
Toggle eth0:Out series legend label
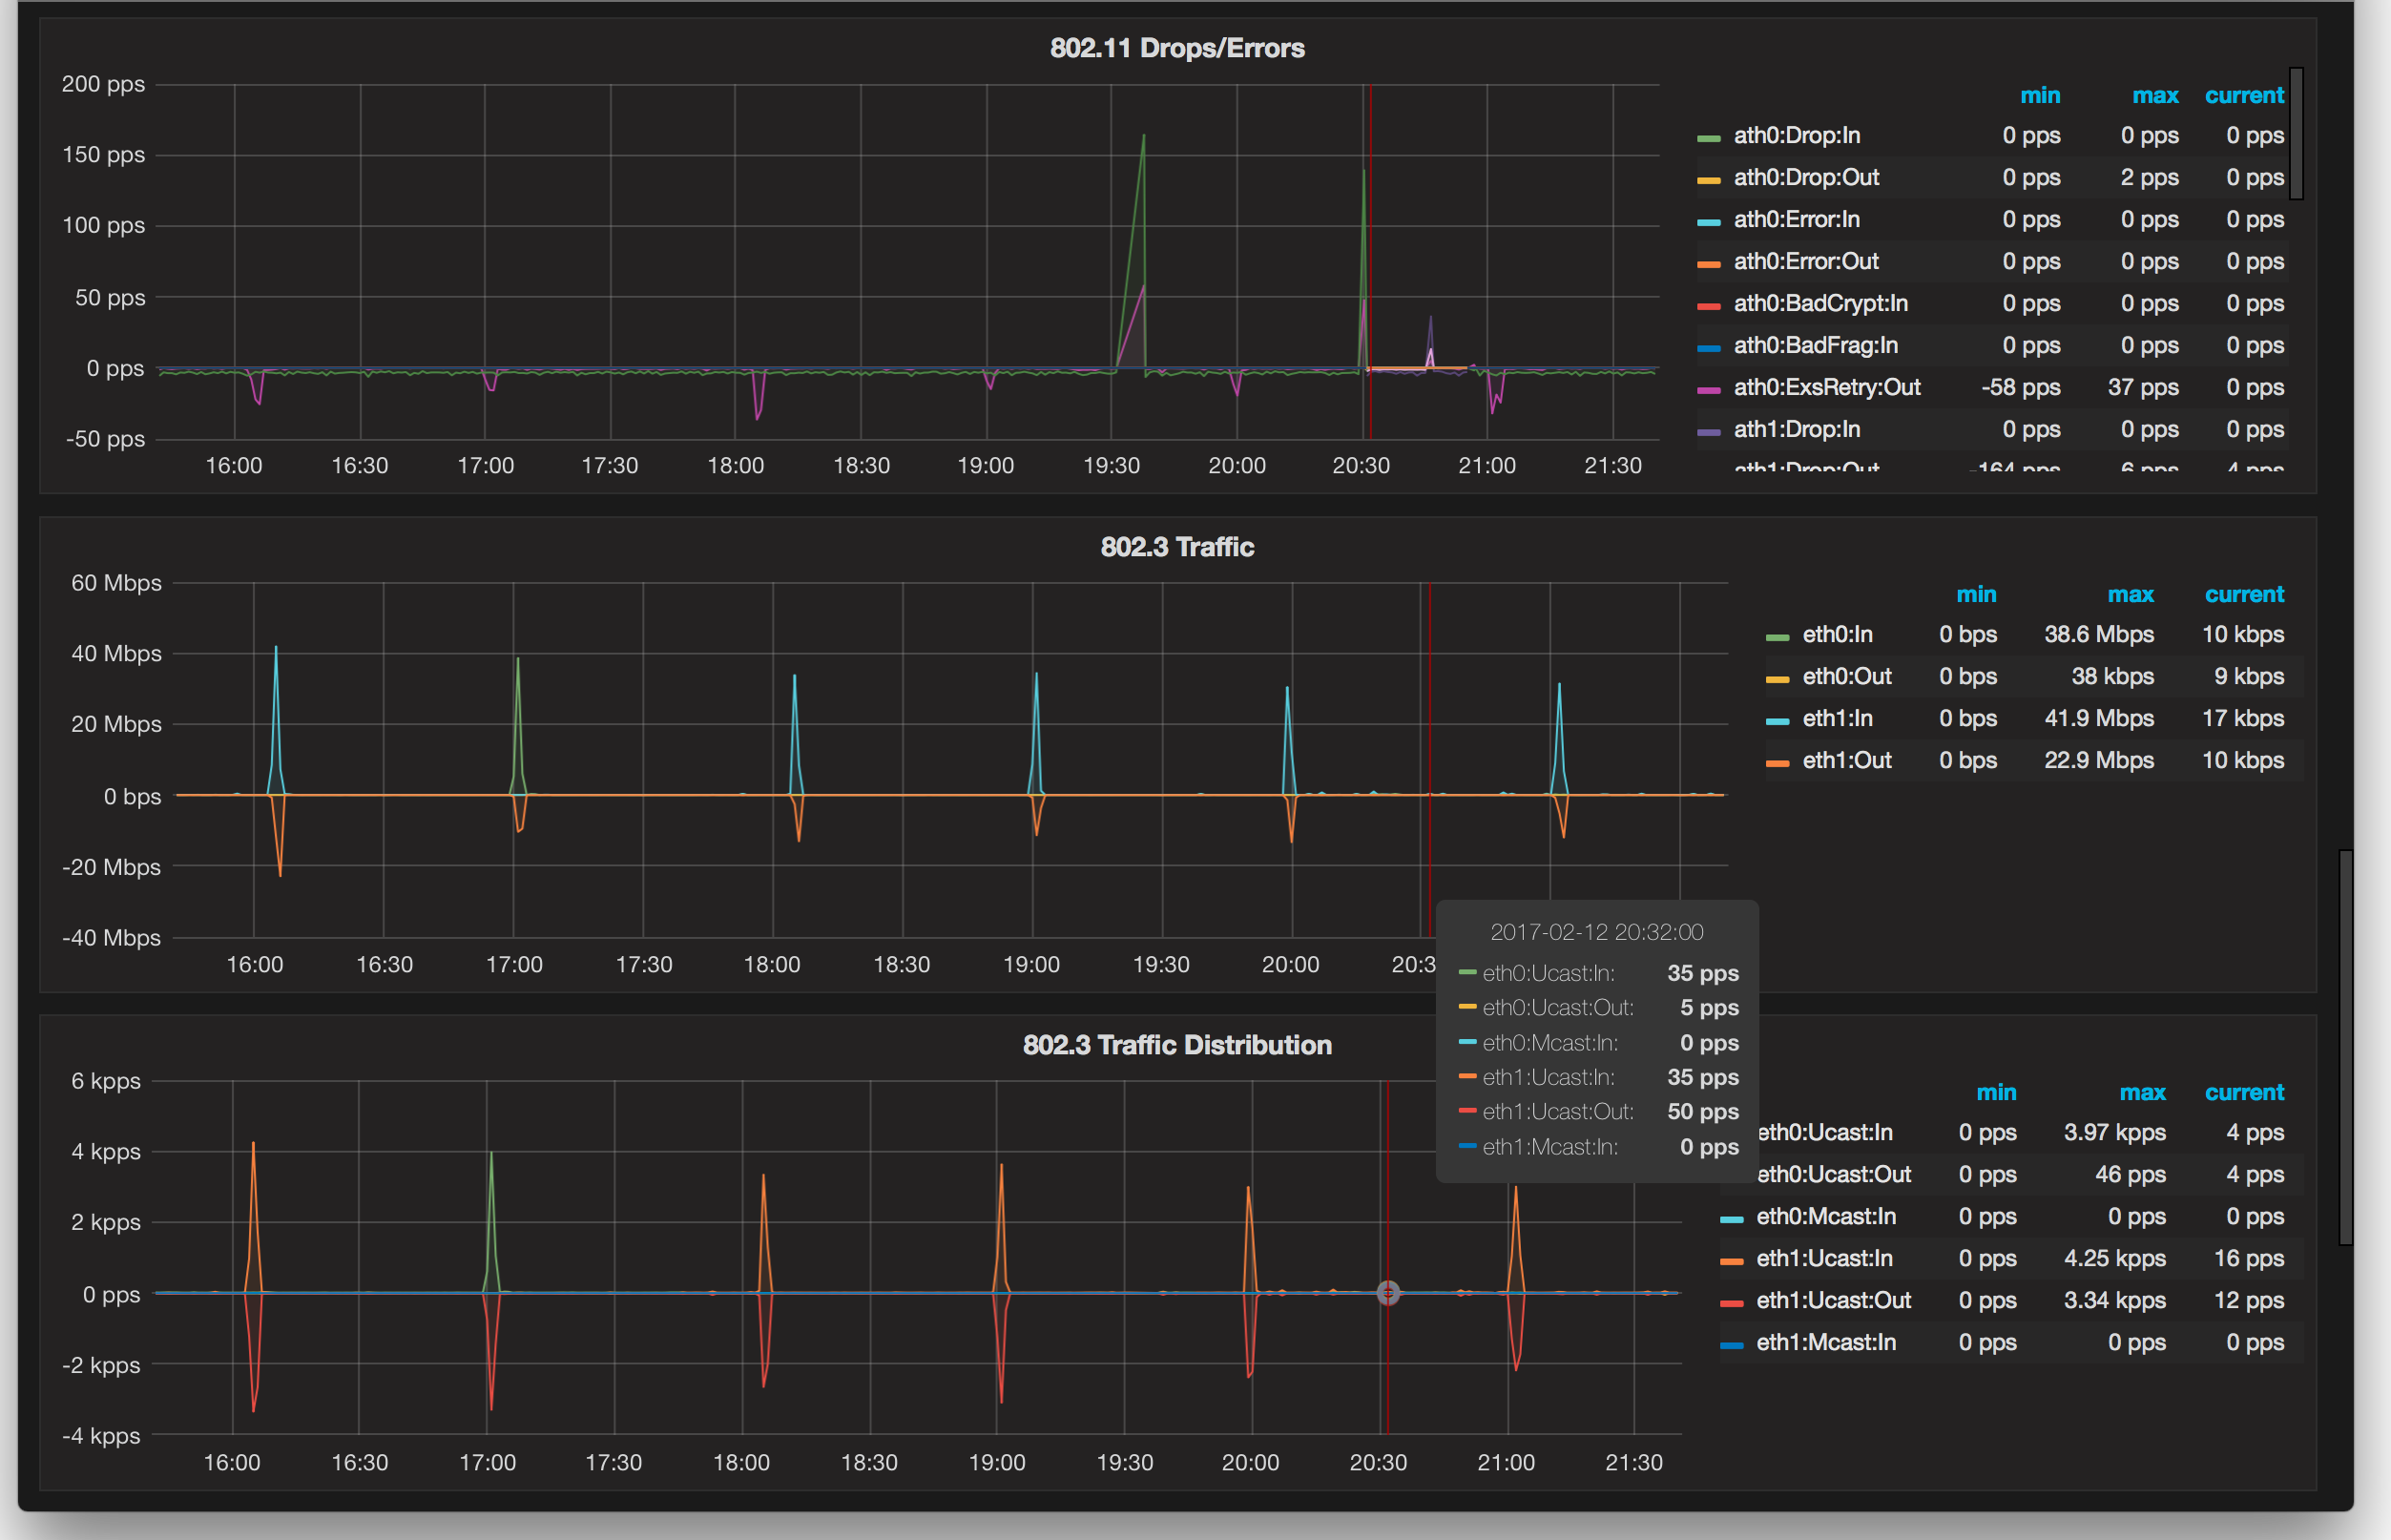1846,676
